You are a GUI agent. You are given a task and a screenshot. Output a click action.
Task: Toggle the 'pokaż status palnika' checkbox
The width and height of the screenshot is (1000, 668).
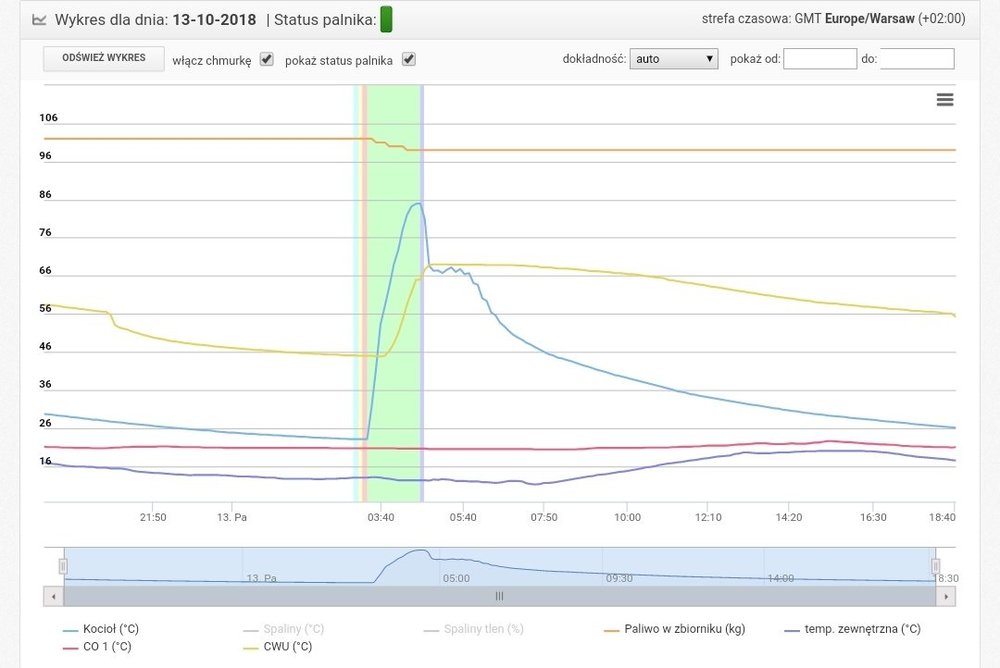[408, 59]
